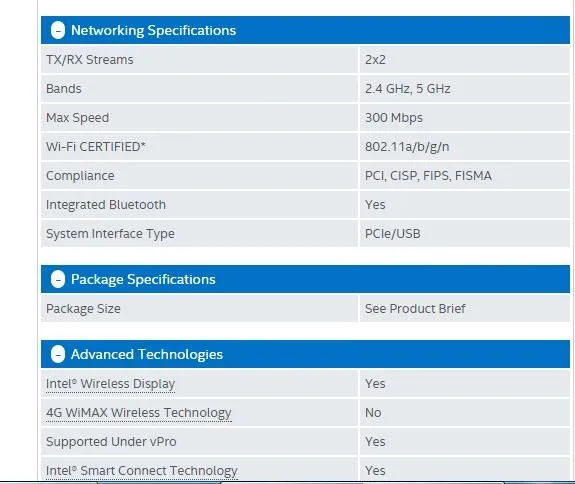Click the Advanced Technologies header title
Image resolution: width=575 pixels, height=484 pixels.
pos(147,355)
